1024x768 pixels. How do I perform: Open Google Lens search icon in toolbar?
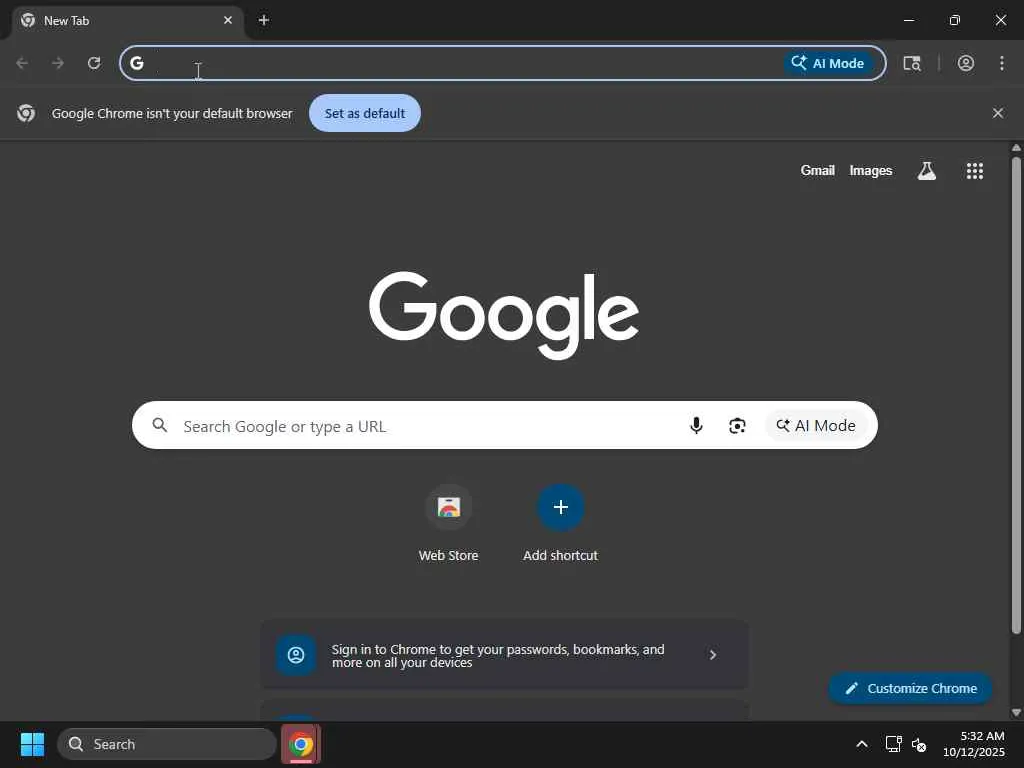tap(912, 63)
